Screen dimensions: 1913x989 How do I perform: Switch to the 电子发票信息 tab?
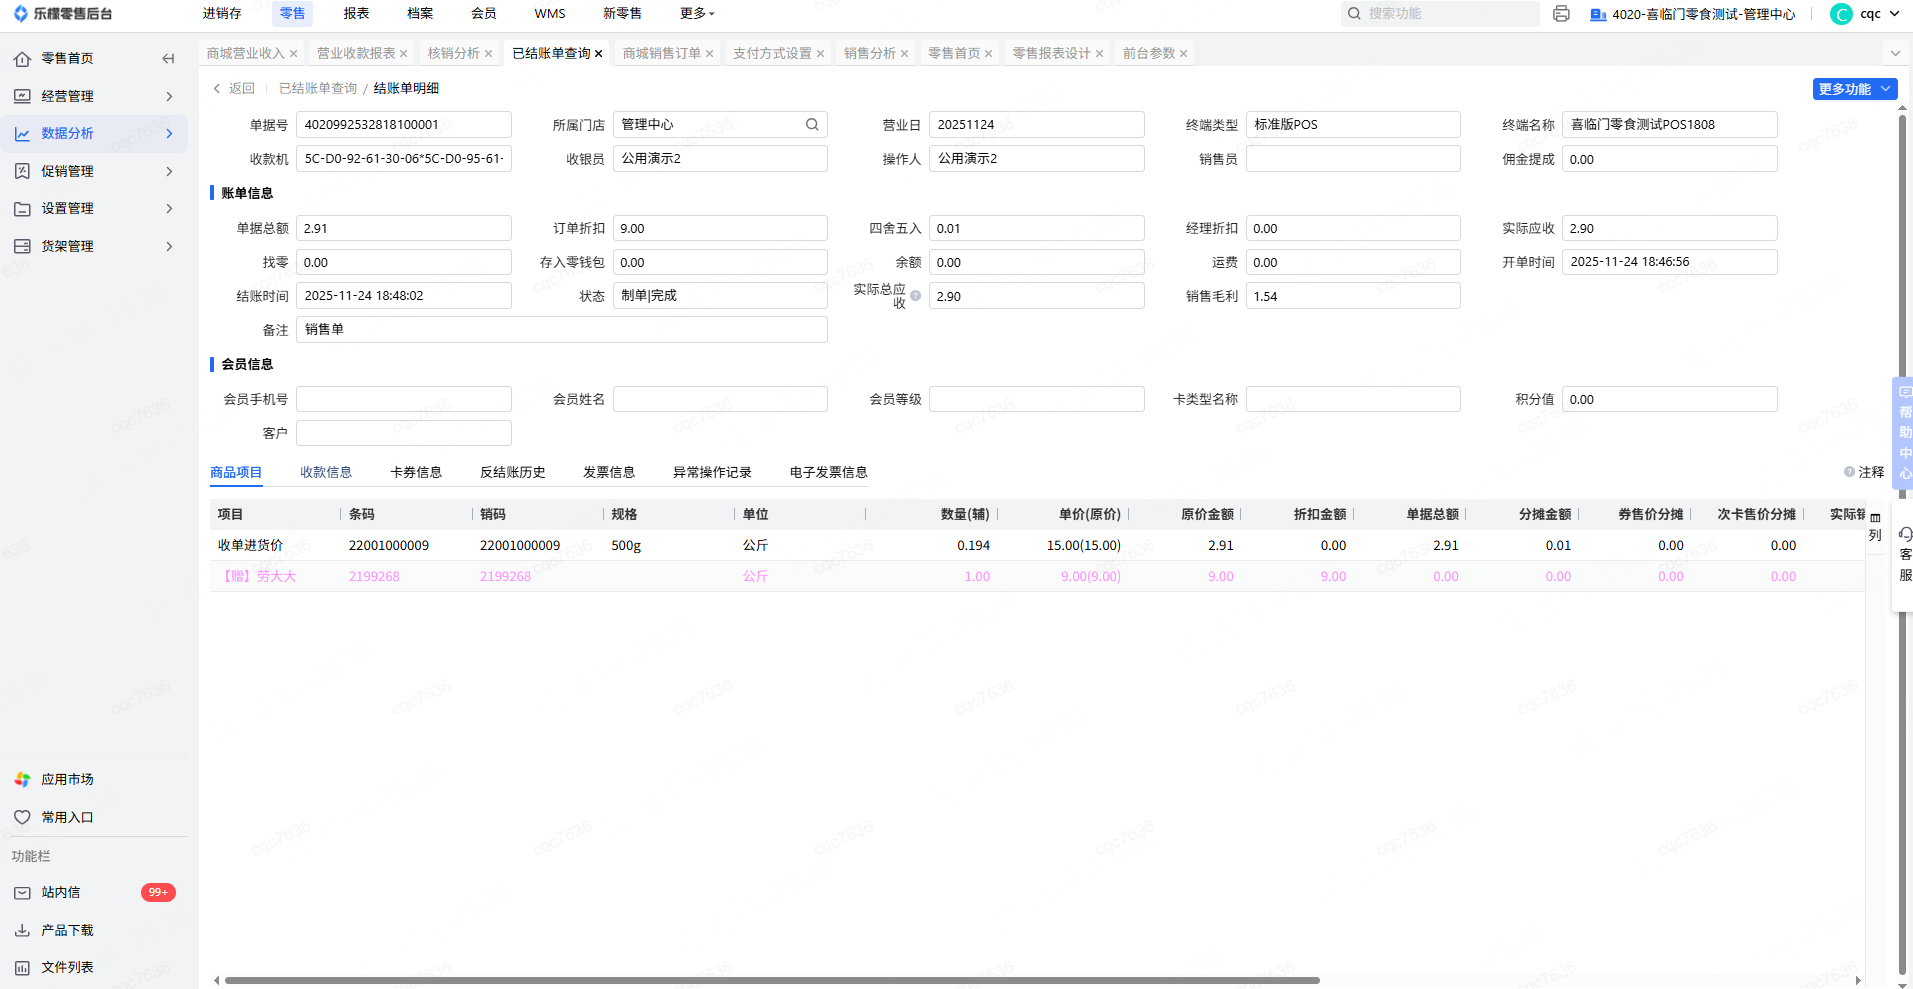point(829,472)
